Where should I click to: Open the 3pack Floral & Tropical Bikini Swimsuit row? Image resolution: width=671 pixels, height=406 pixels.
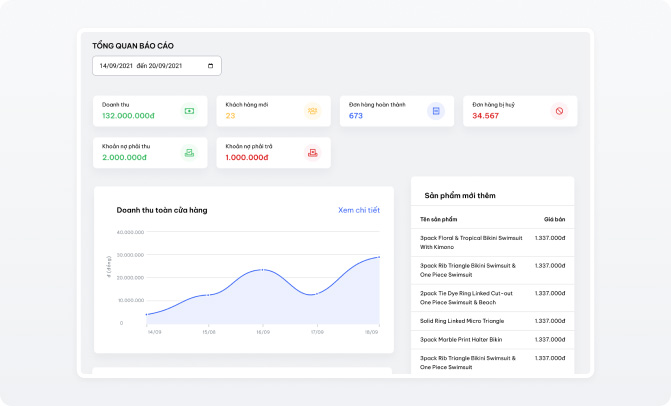(x=467, y=242)
